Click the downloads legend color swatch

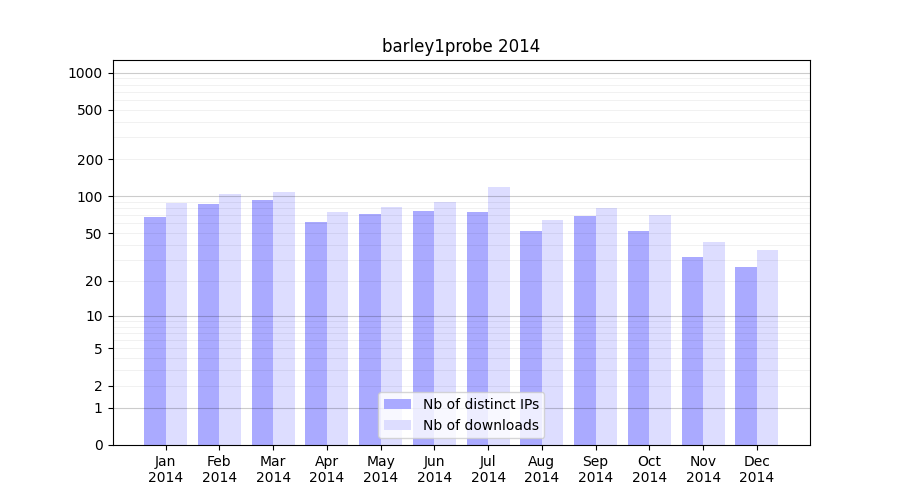(397, 425)
